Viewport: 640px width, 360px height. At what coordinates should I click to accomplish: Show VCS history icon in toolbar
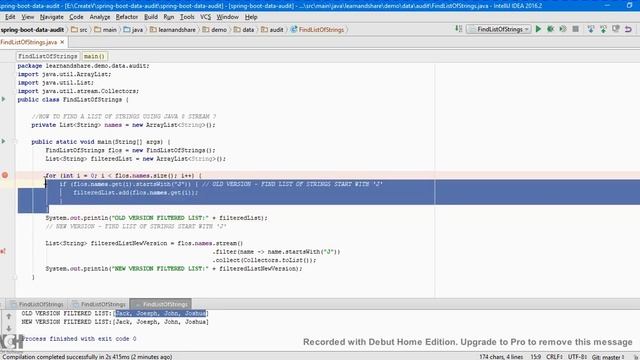tap(616, 29)
